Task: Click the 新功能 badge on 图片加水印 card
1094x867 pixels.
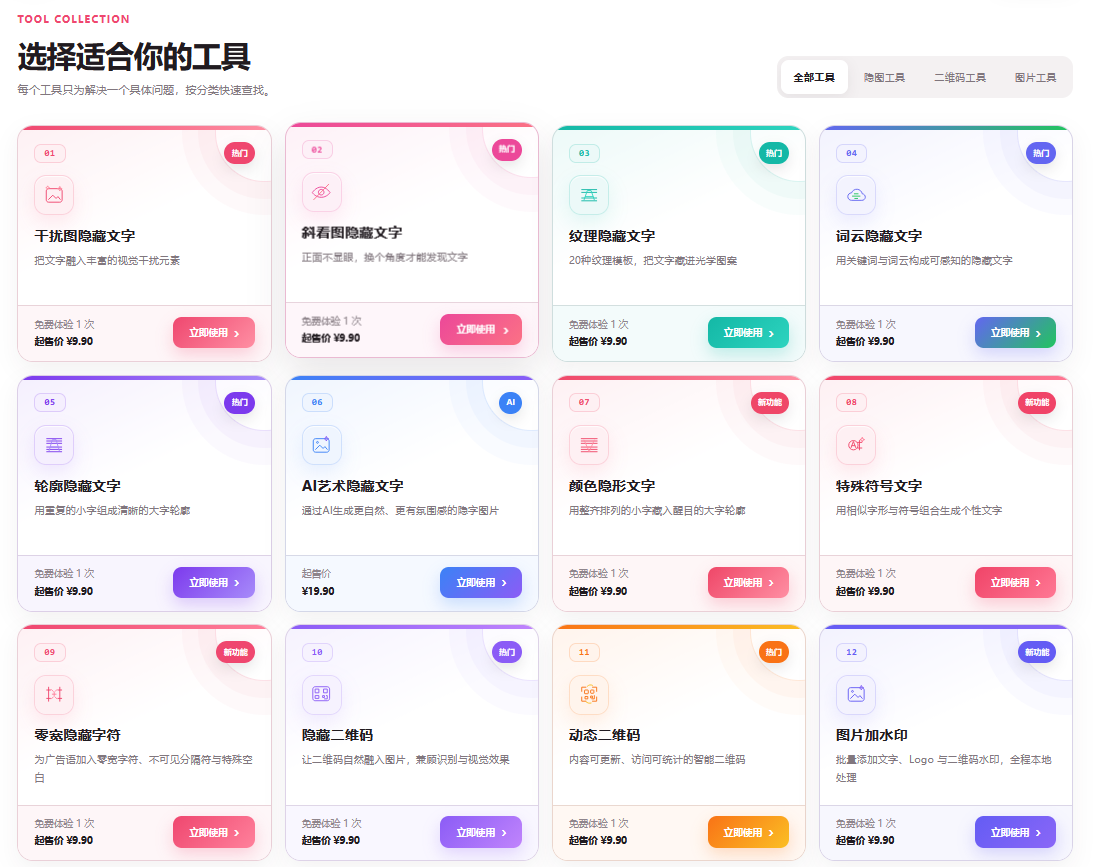Action: click(1037, 652)
